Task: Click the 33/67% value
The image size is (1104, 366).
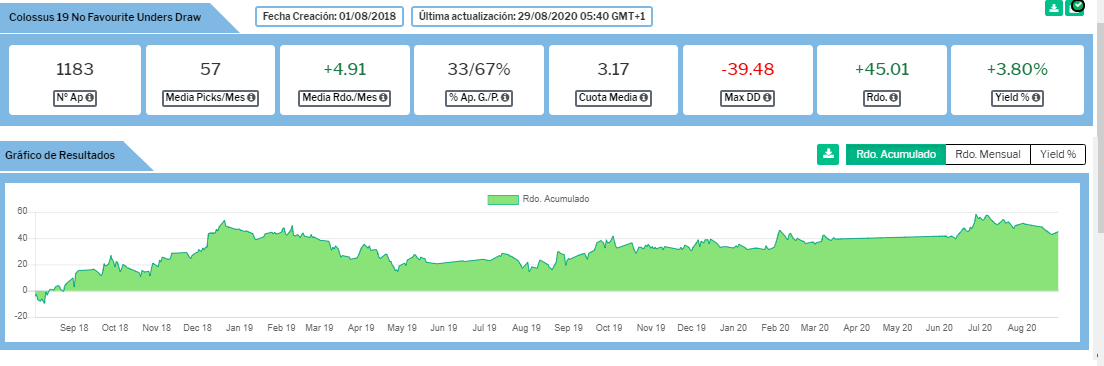Action: [x=479, y=69]
